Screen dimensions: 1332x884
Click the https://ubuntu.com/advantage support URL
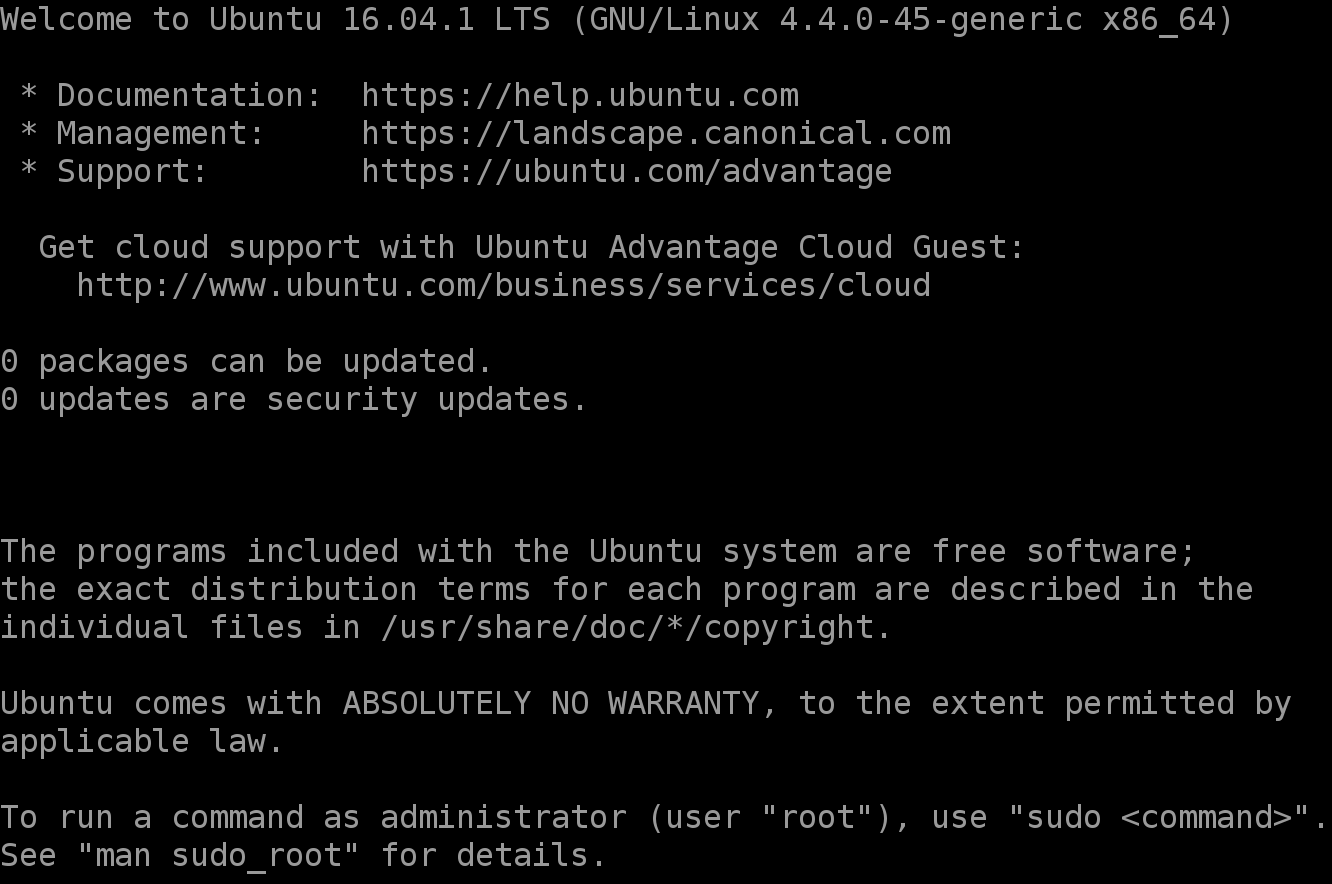pyautogui.click(x=627, y=172)
